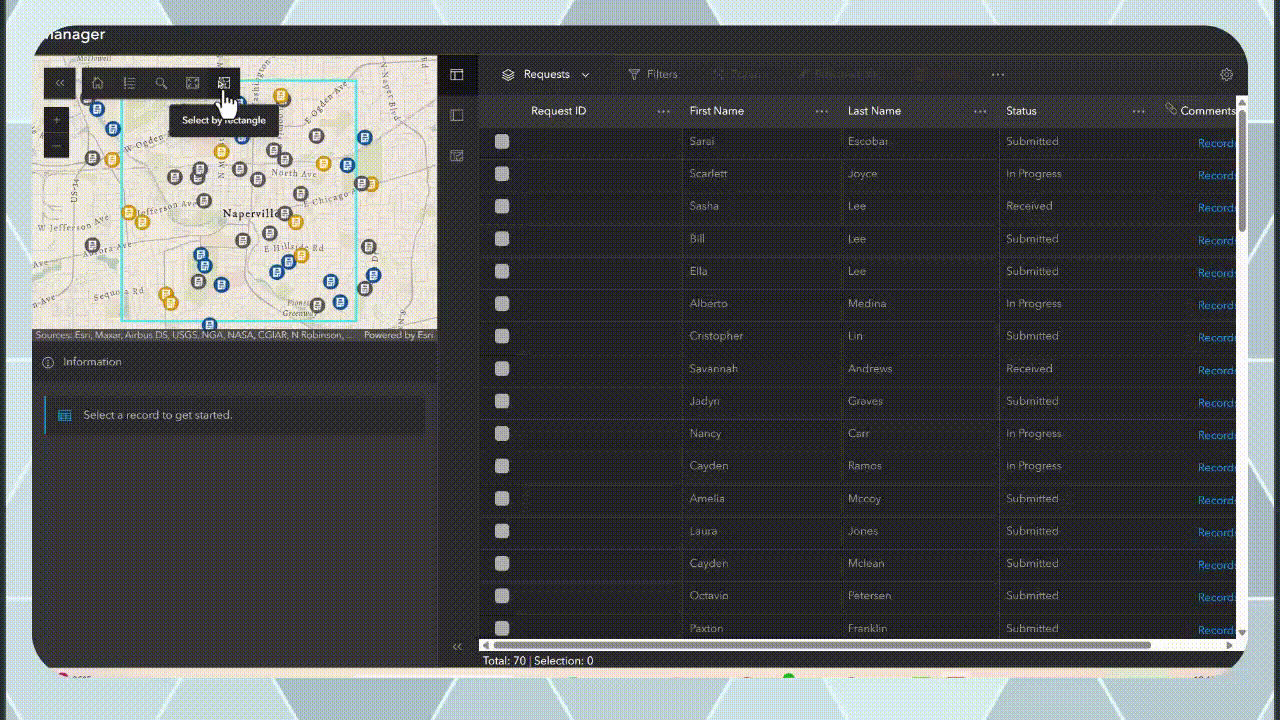This screenshot has width=1280, height=720.
Task: Click the map sources attribution text
Action: tap(193, 335)
